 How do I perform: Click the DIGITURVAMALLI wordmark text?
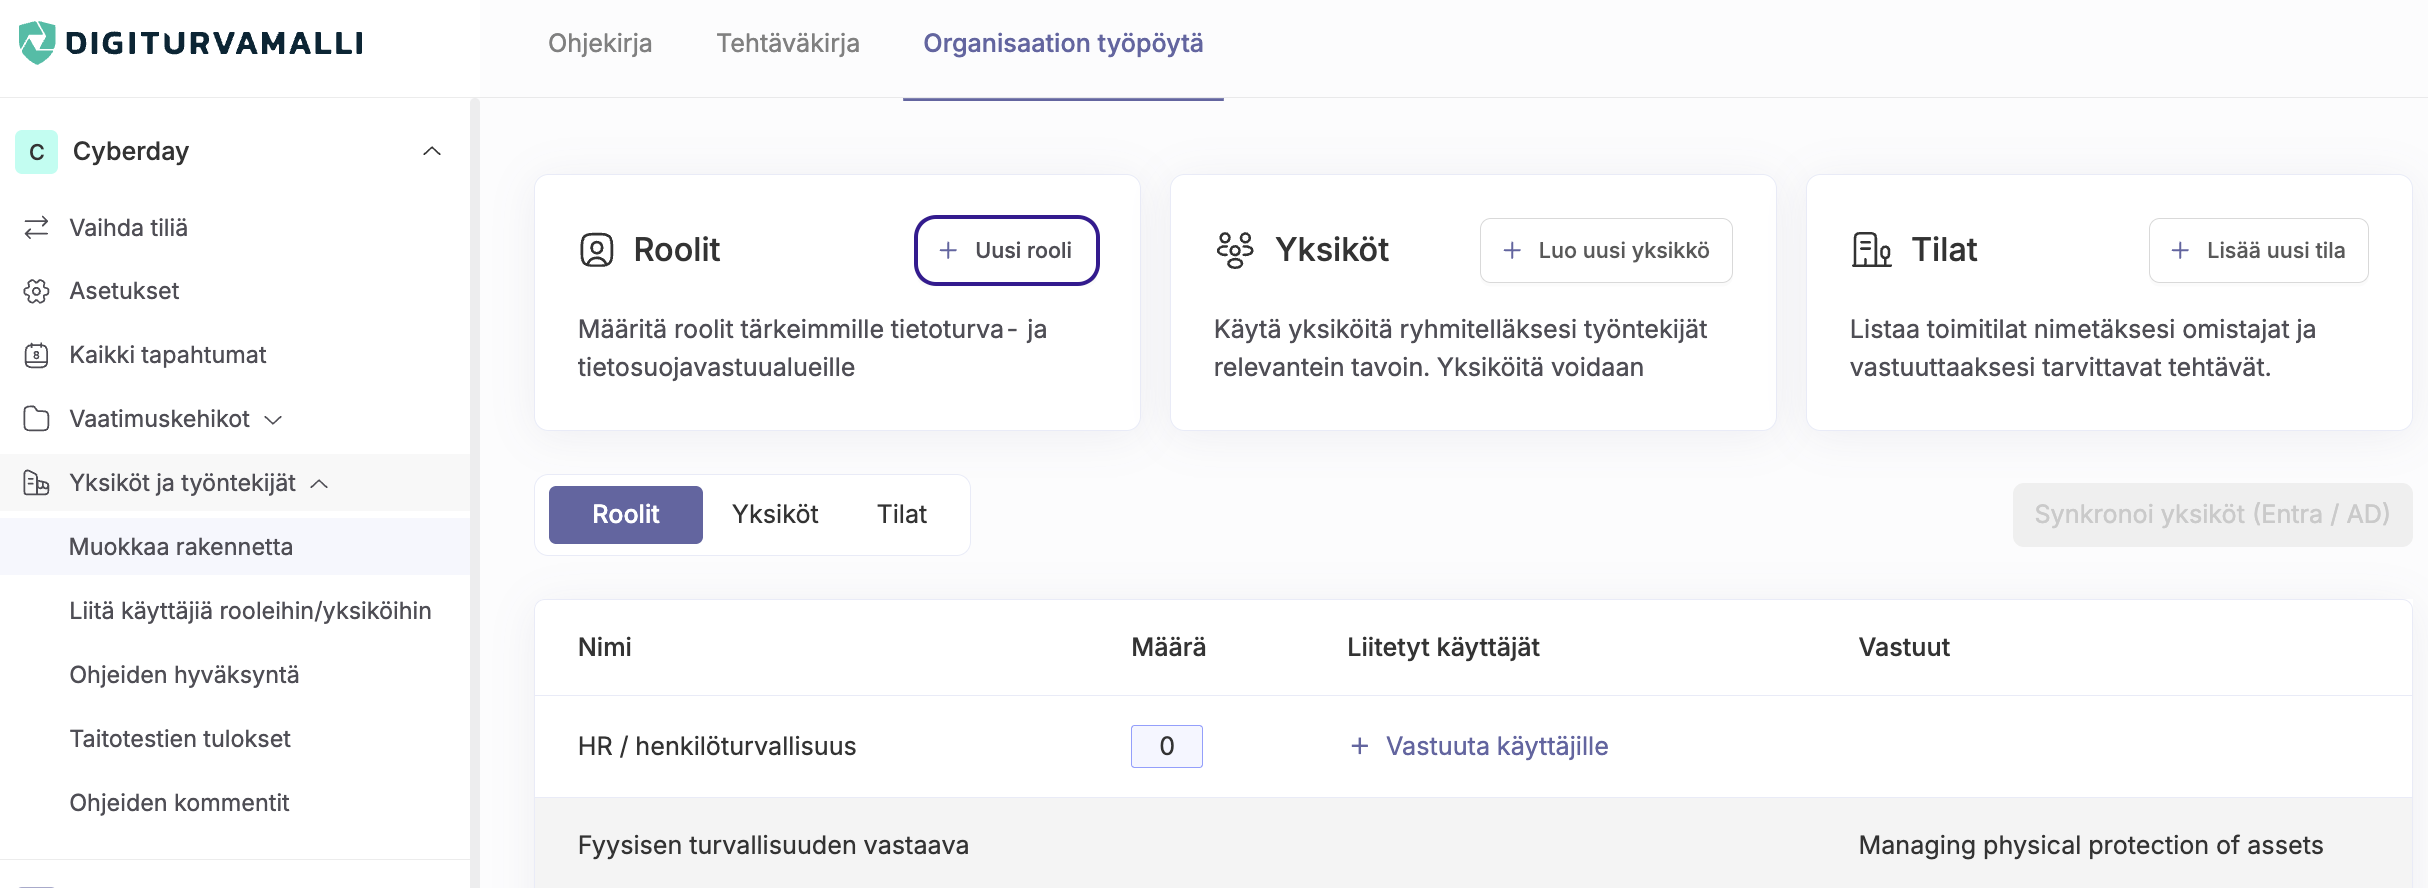(214, 43)
